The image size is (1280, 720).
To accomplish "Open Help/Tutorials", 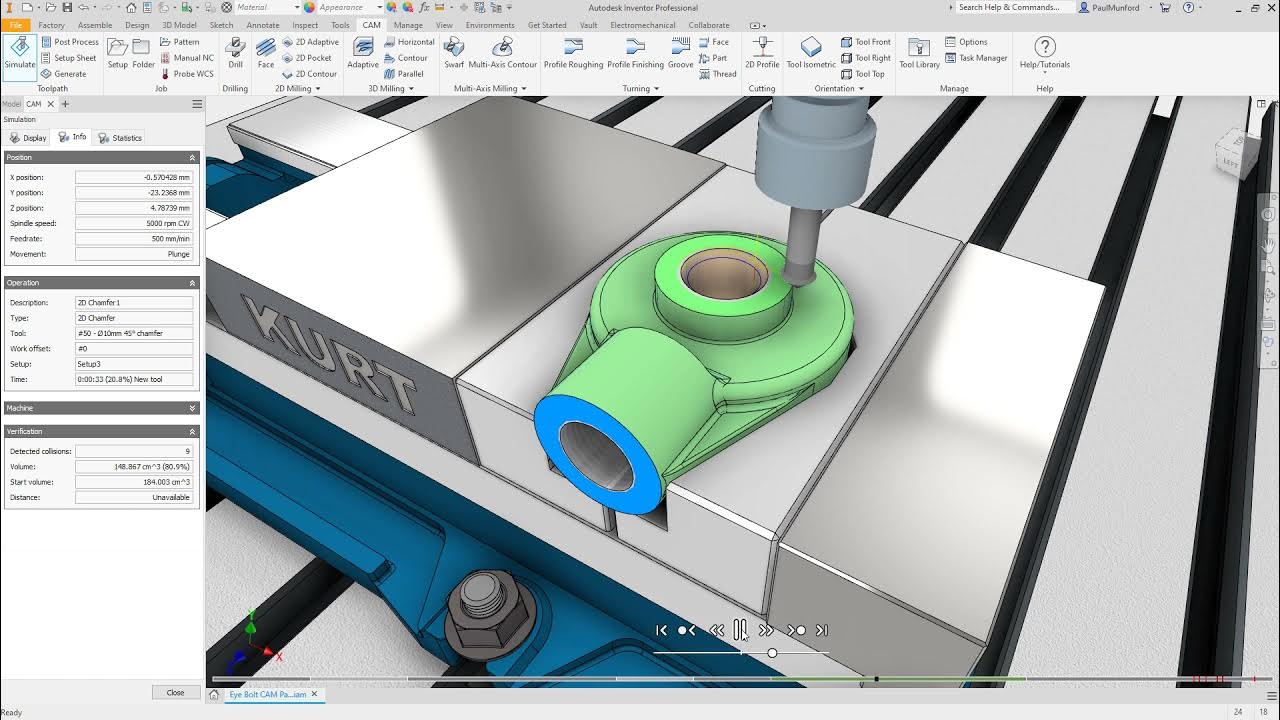I will pyautogui.click(x=1045, y=53).
